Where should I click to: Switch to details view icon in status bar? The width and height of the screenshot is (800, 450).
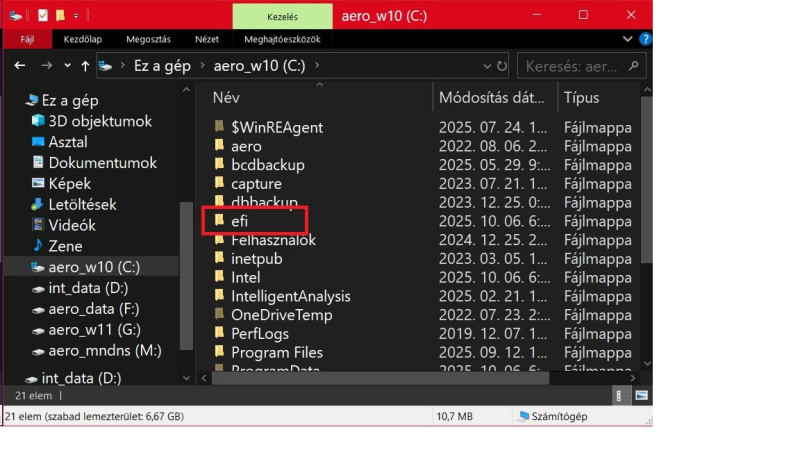point(619,395)
